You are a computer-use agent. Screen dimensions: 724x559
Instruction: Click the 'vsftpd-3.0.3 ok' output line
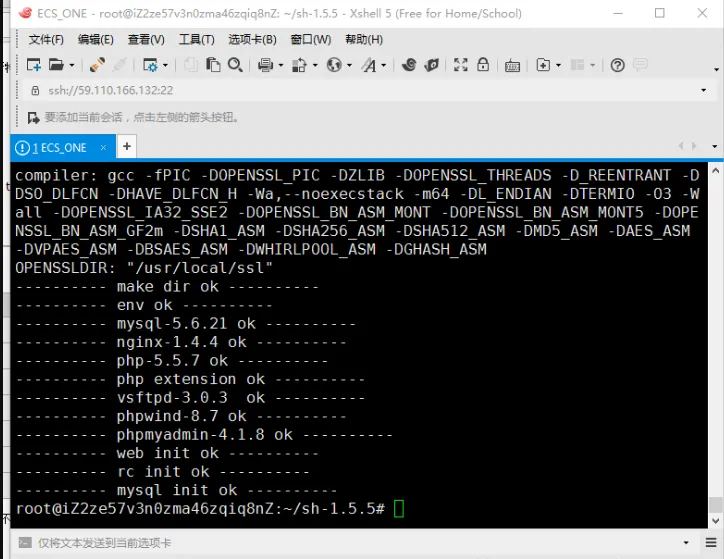coord(190,397)
